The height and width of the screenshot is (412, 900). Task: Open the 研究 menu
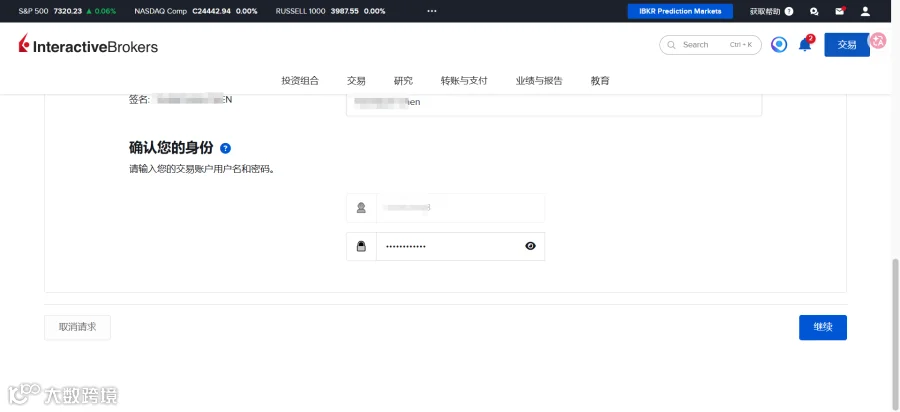click(404, 81)
